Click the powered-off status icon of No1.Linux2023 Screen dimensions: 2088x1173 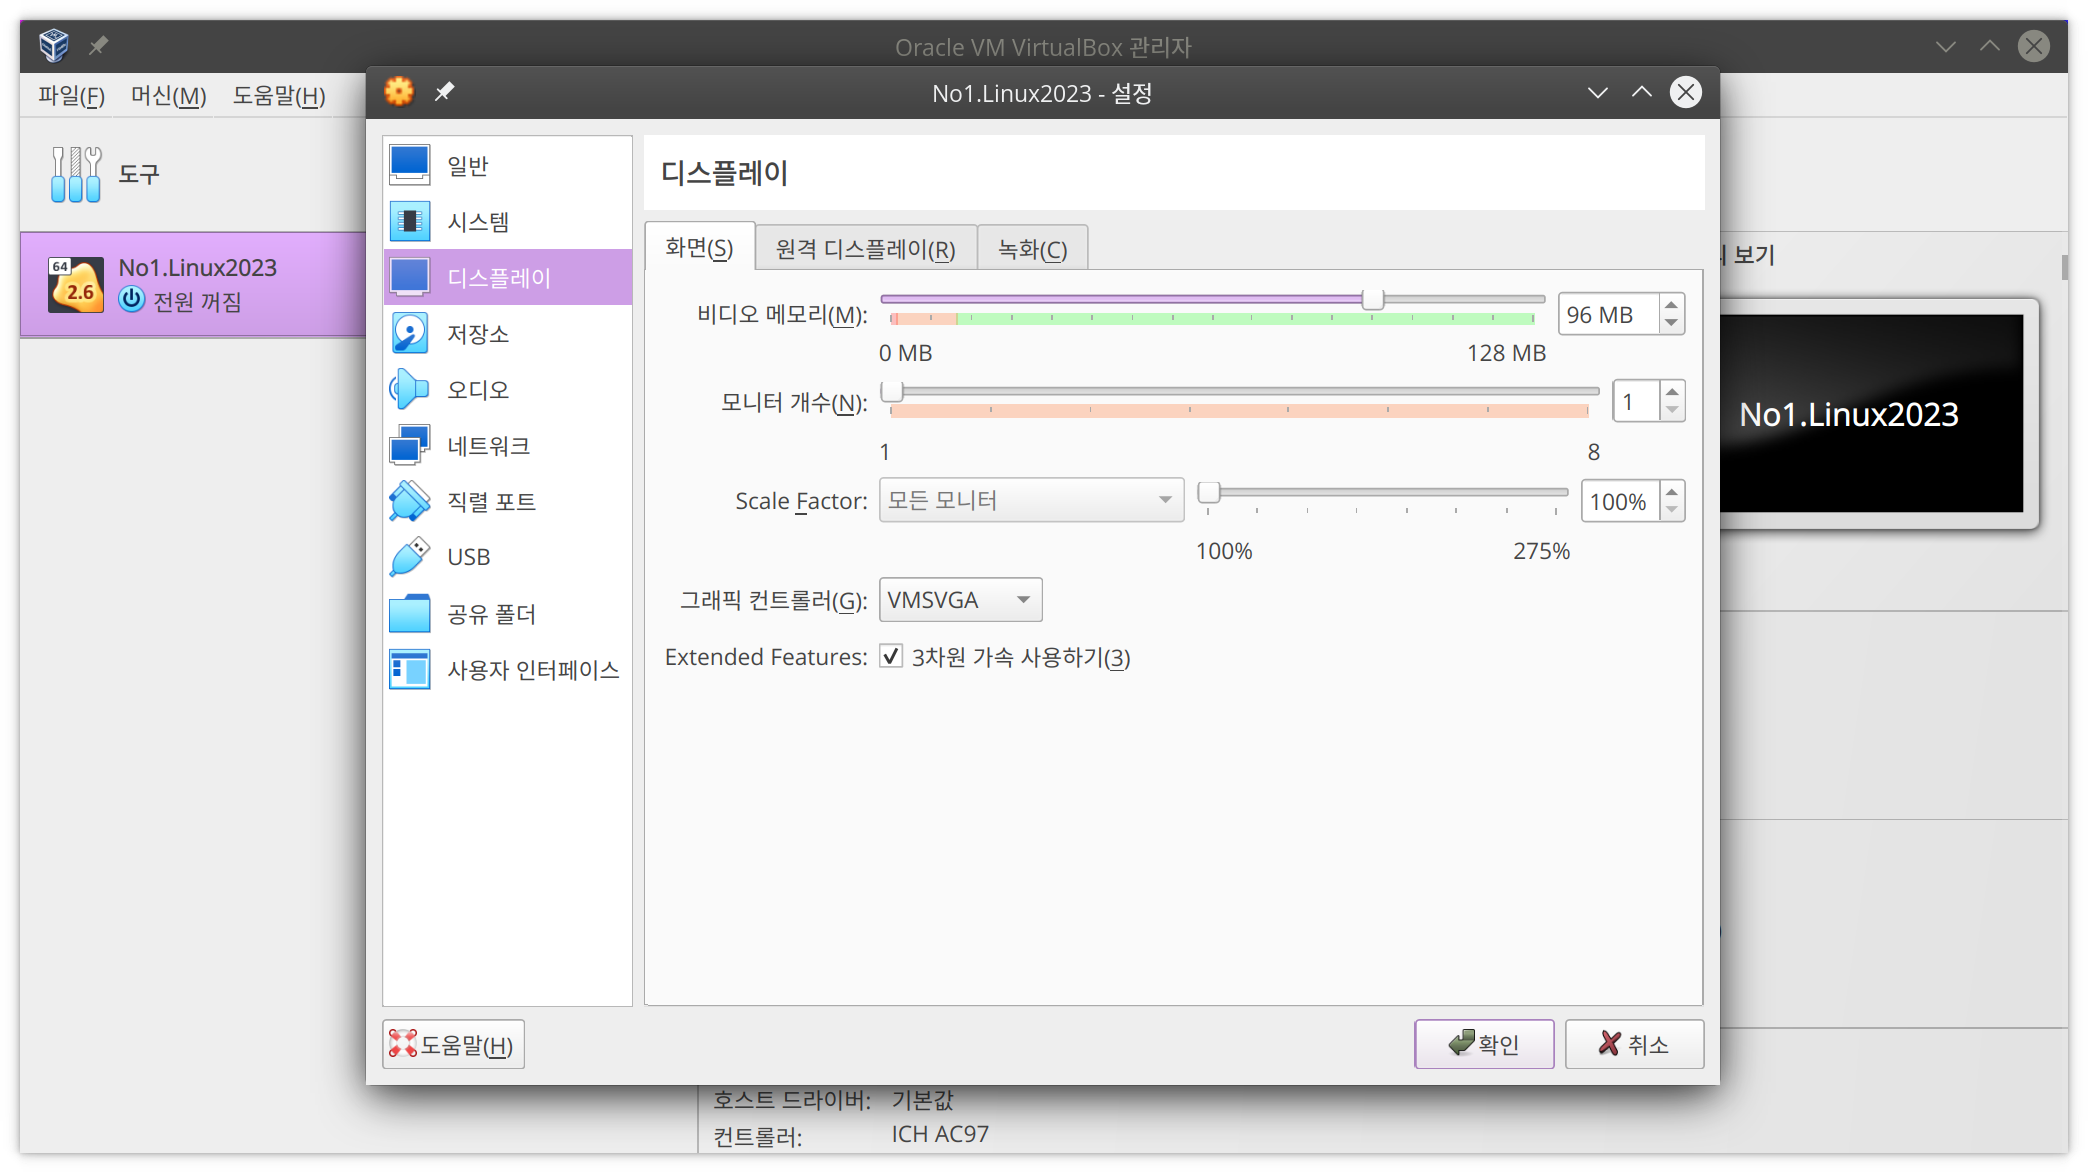click(132, 300)
